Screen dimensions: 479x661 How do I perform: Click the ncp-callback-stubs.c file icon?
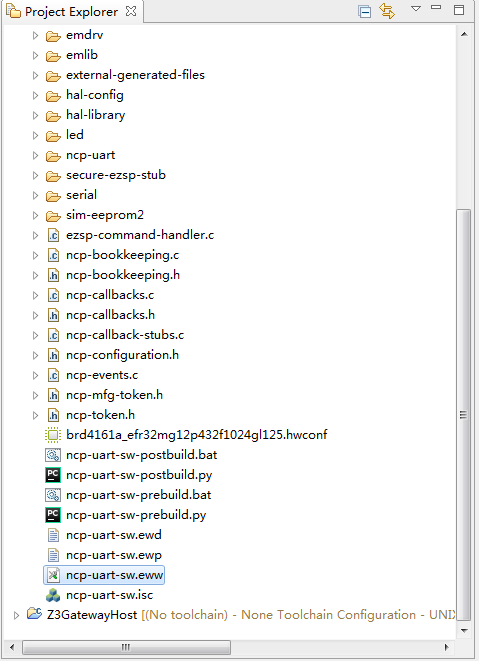(53, 336)
